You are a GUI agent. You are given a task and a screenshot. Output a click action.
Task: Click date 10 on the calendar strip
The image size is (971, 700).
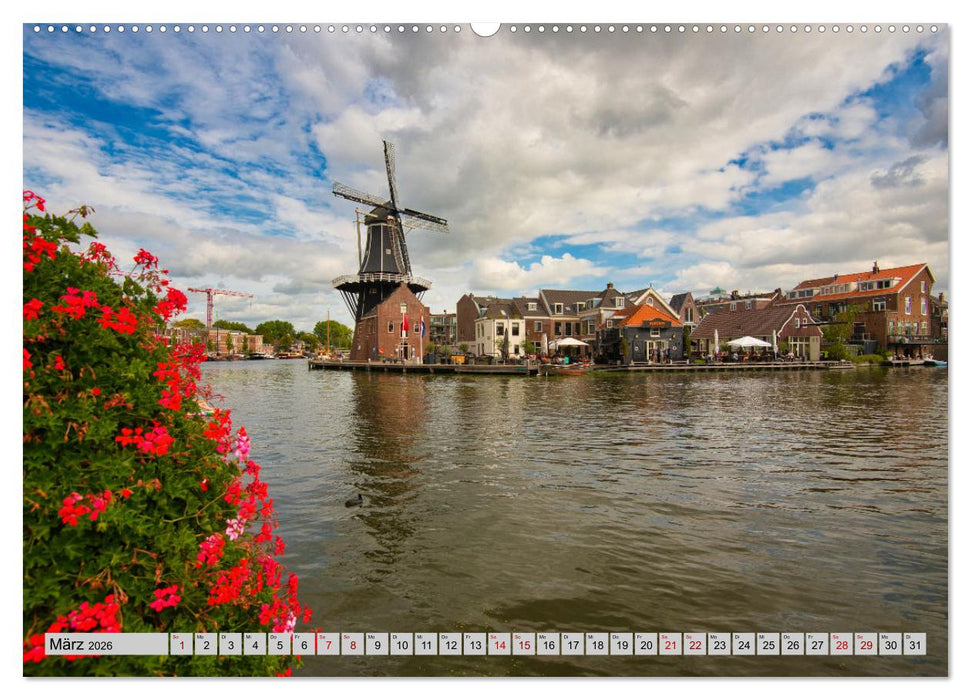(403, 643)
